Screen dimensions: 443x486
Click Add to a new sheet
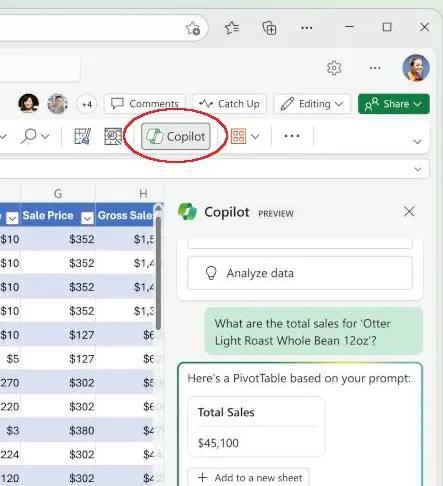(248, 478)
